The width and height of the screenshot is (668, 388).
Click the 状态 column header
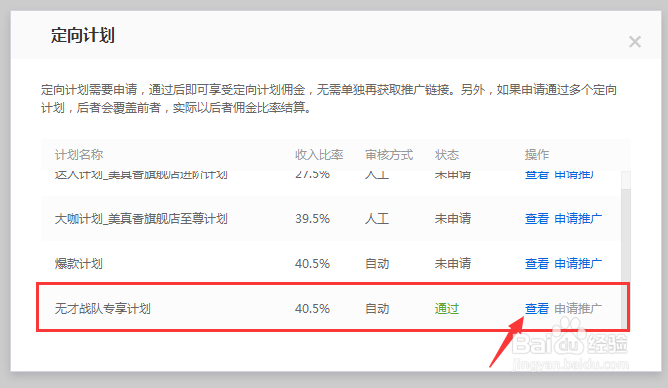447,155
